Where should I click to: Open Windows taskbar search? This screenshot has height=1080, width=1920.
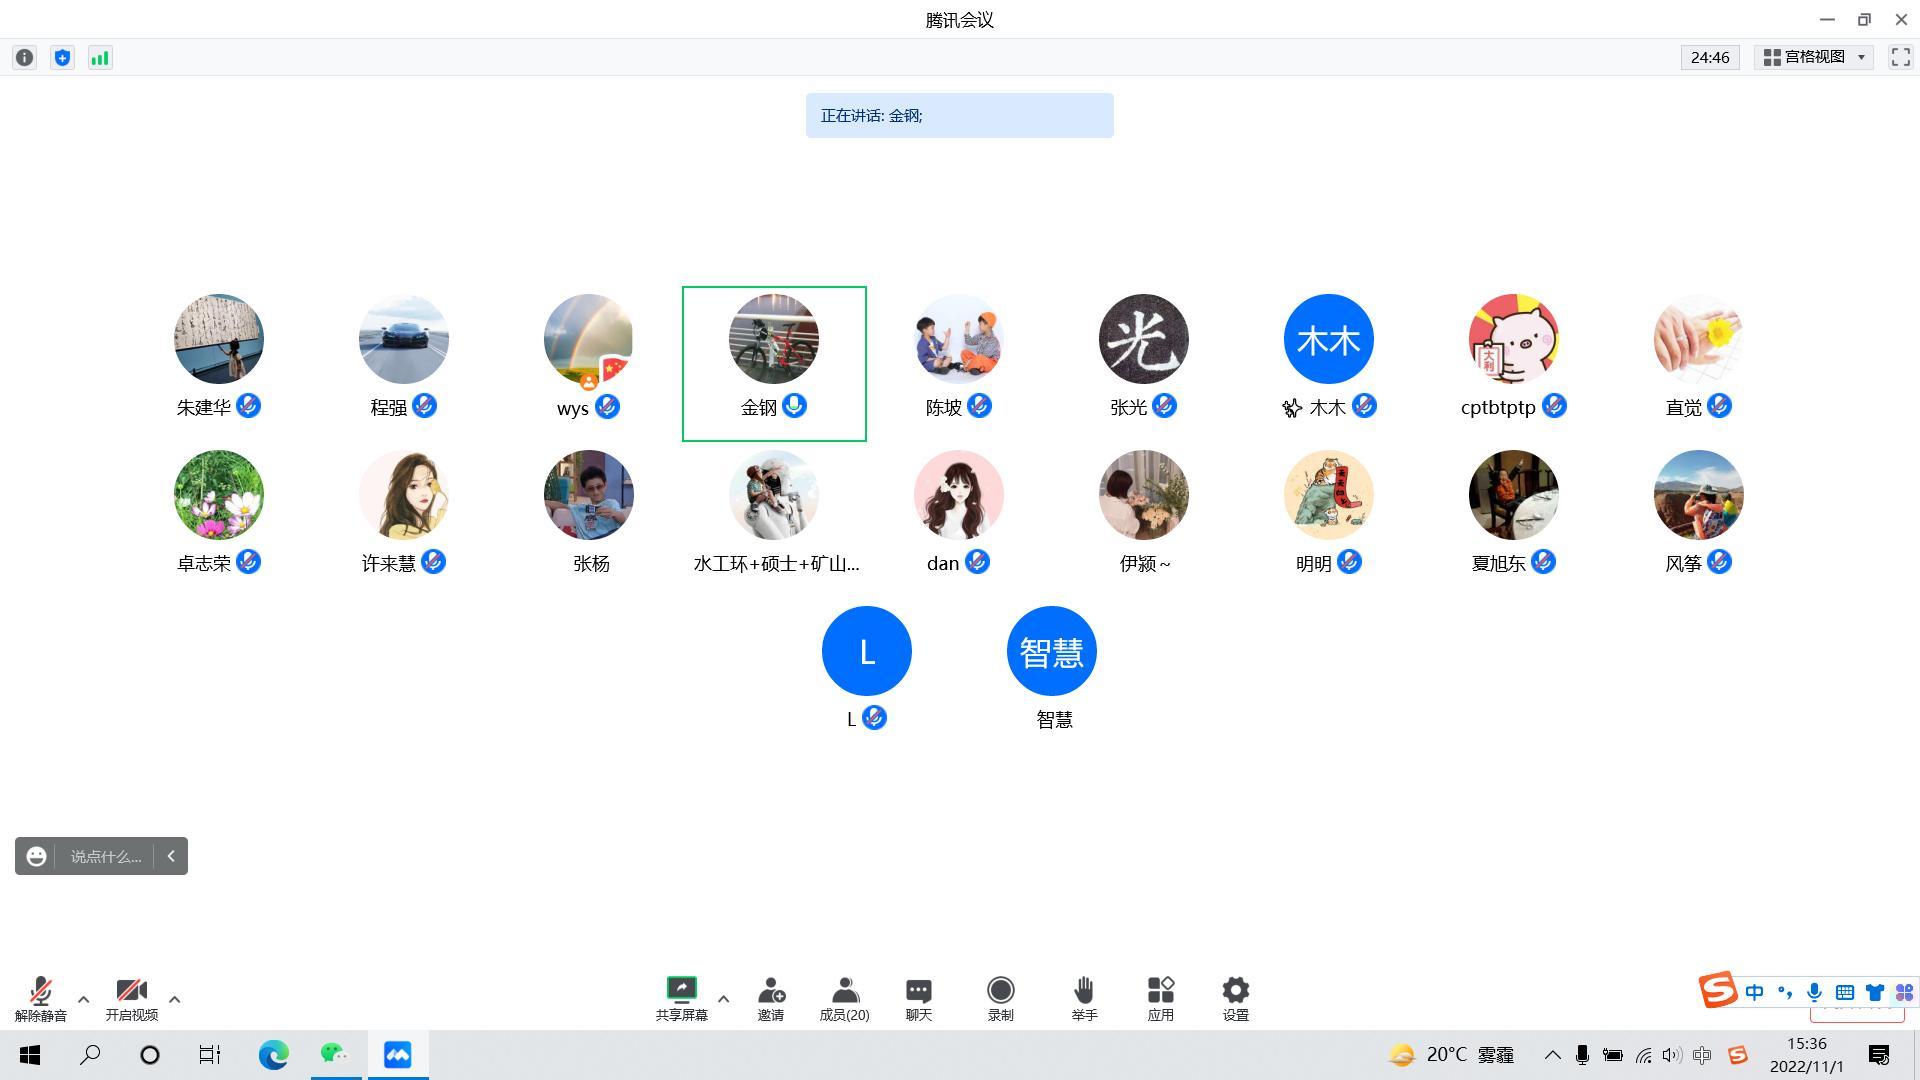90,1055
